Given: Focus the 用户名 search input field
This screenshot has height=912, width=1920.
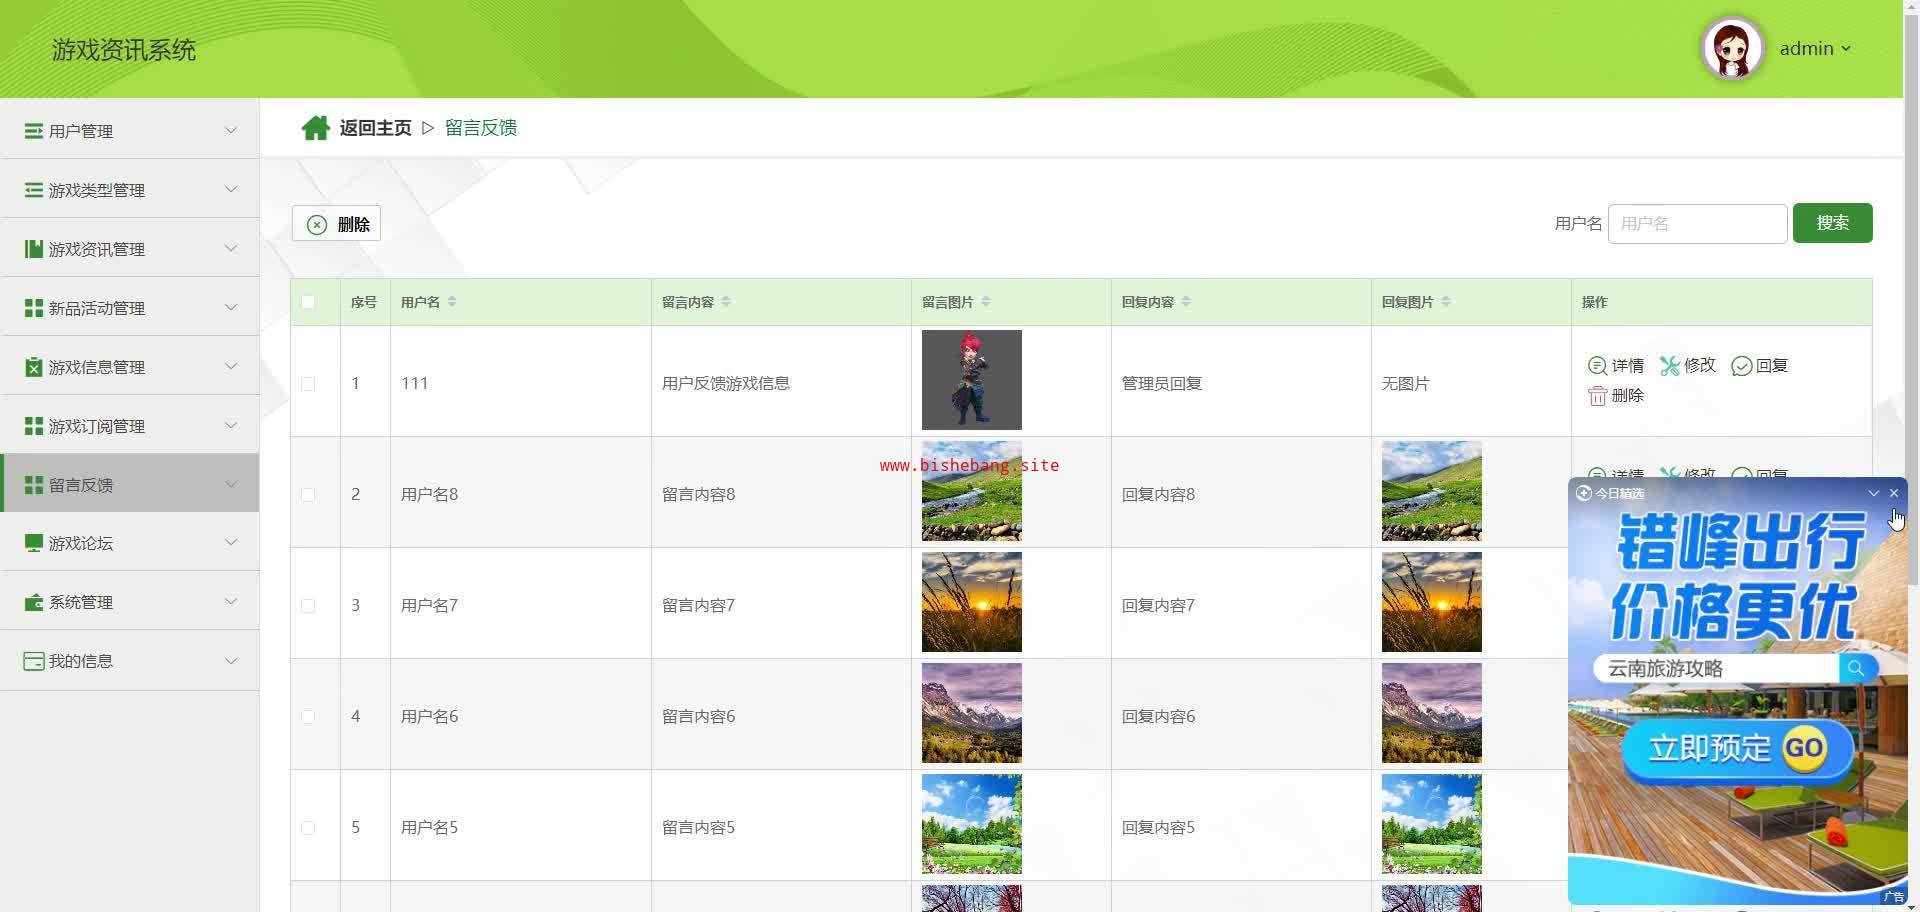Looking at the screenshot, I should click(x=1697, y=224).
